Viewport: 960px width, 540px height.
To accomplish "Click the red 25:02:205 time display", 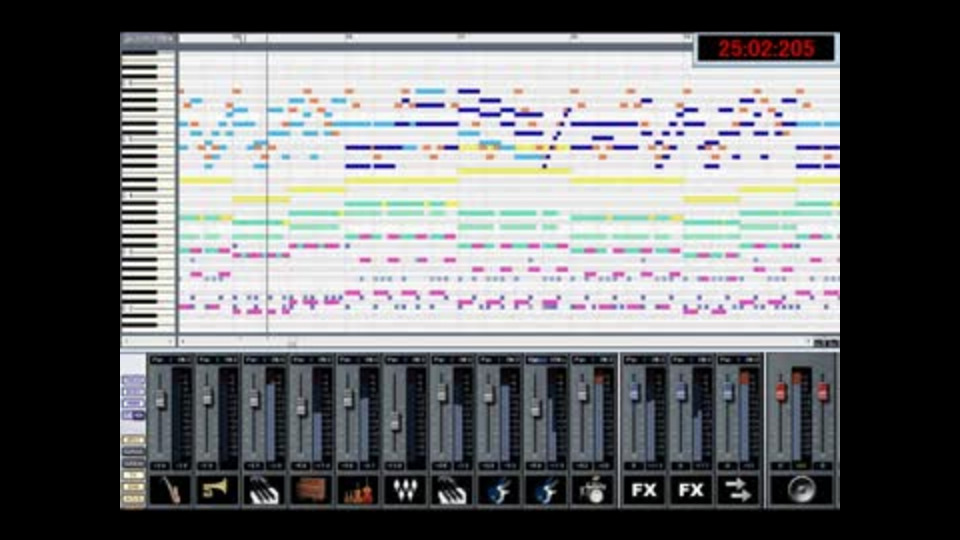I will [765, 48].
